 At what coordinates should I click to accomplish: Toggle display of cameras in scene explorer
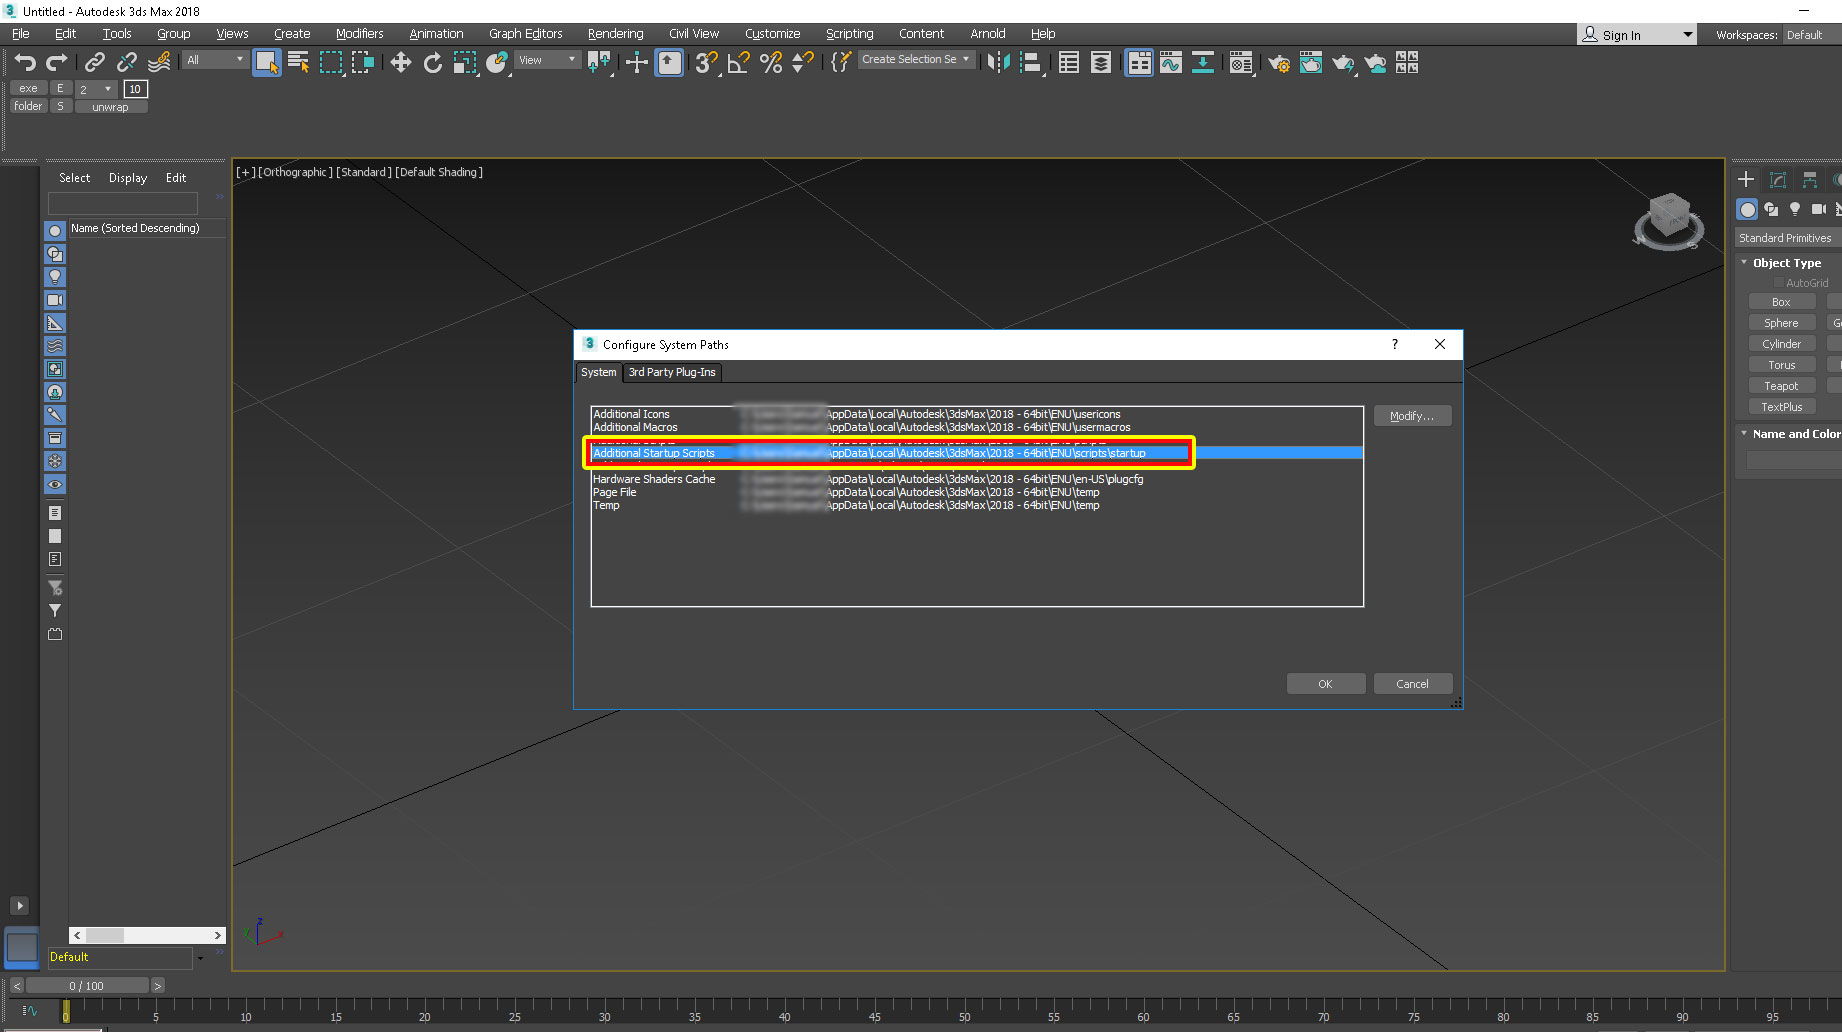(x=55, y=300)
